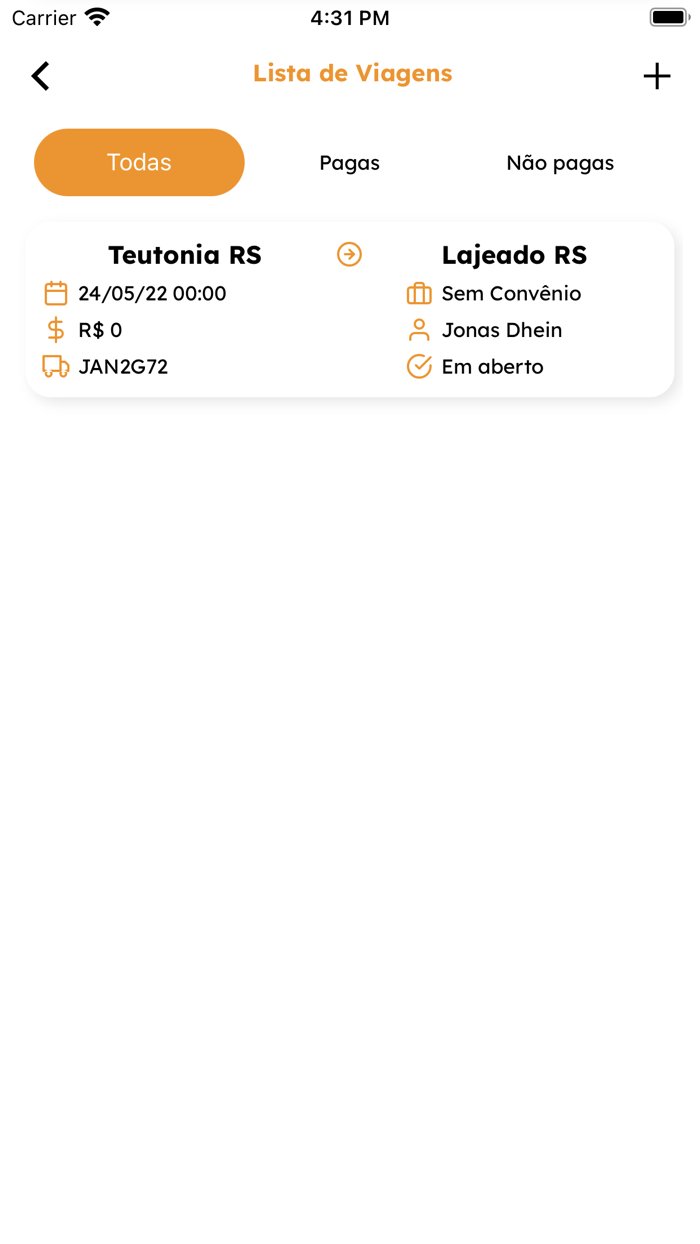Tap the person icon beside Jonas Dhein
700x1244 pixels.
coord(419,330)
